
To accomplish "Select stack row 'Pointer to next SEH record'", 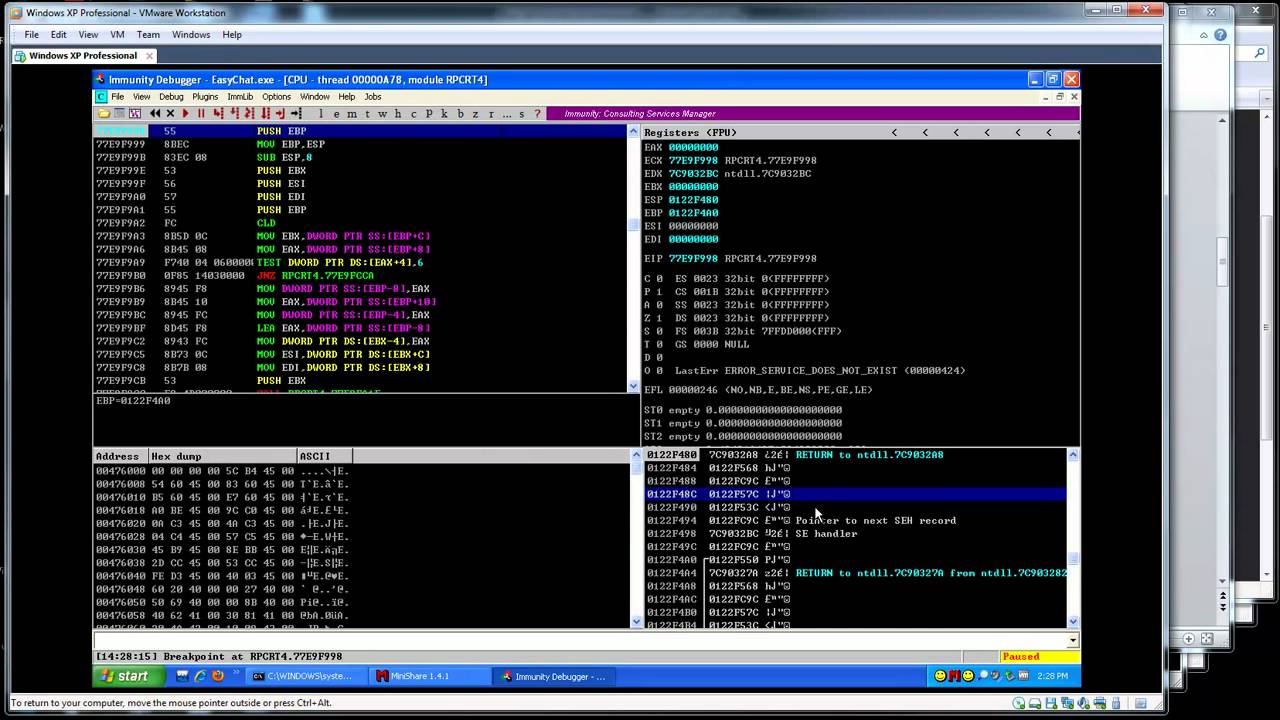I will tap(855, 520).
